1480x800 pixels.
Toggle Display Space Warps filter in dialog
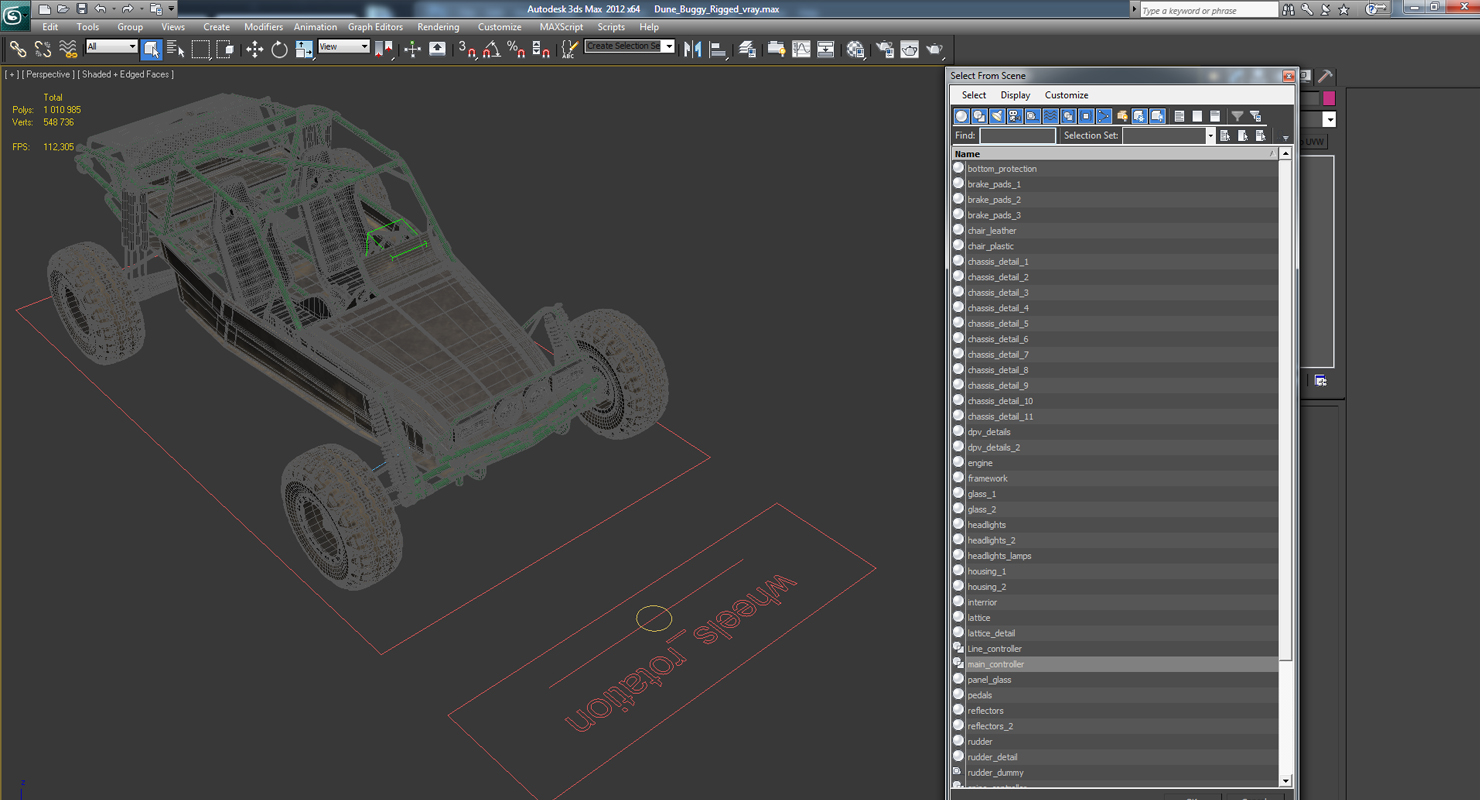pyautogui.click(x=1050, y=116)
